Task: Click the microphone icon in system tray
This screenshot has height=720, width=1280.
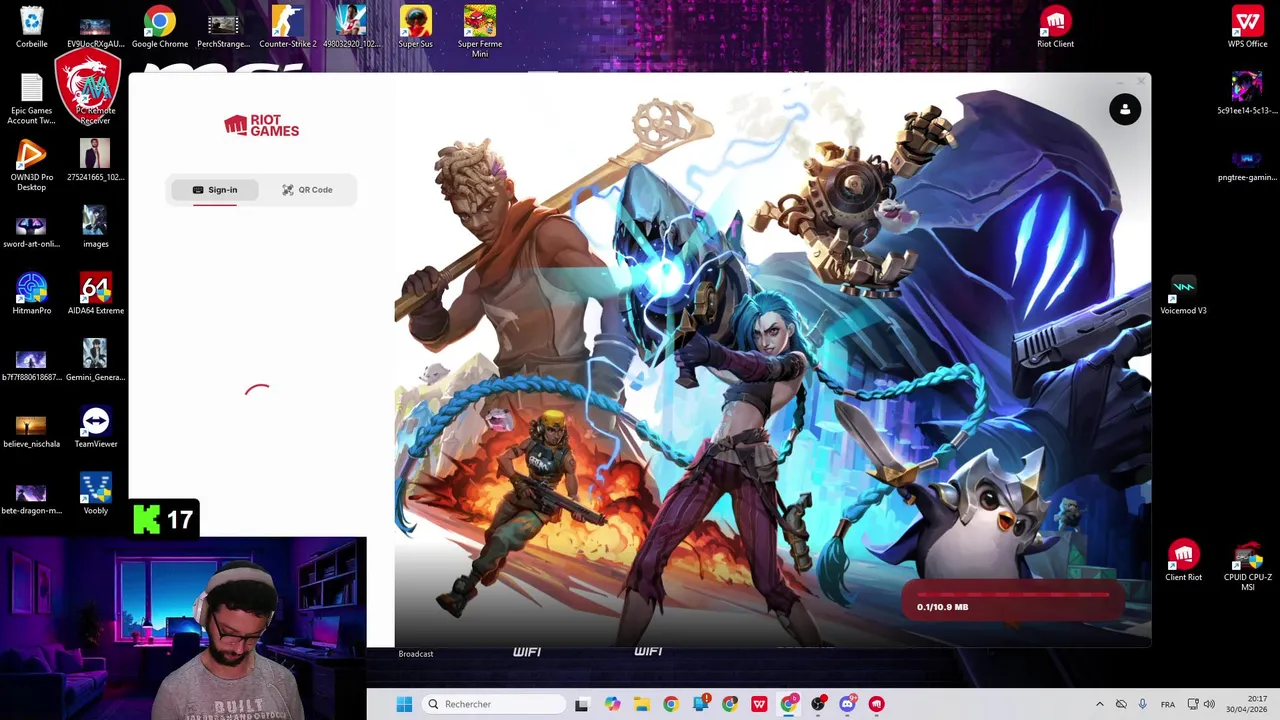Action: 1142,704
